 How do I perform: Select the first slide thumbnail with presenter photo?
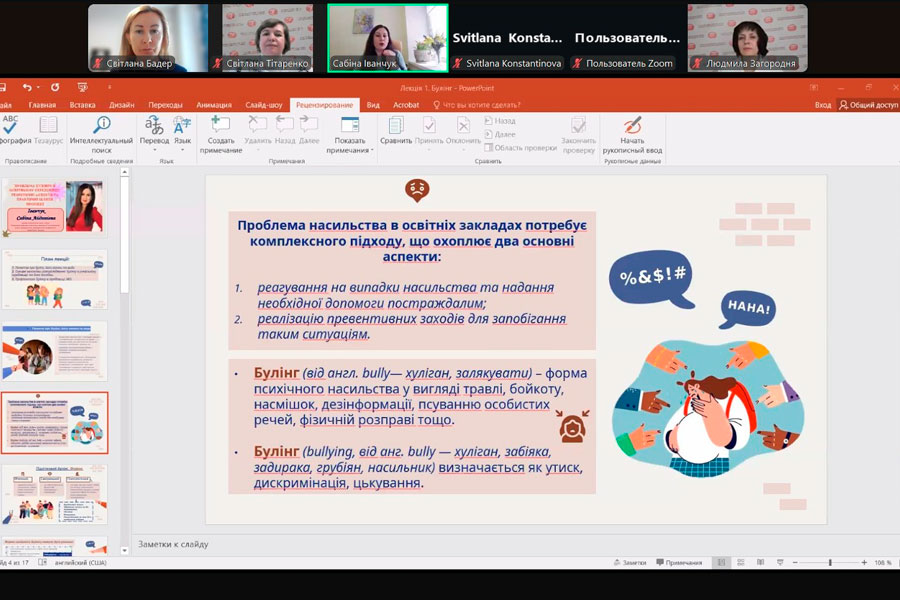coord(55,208)
